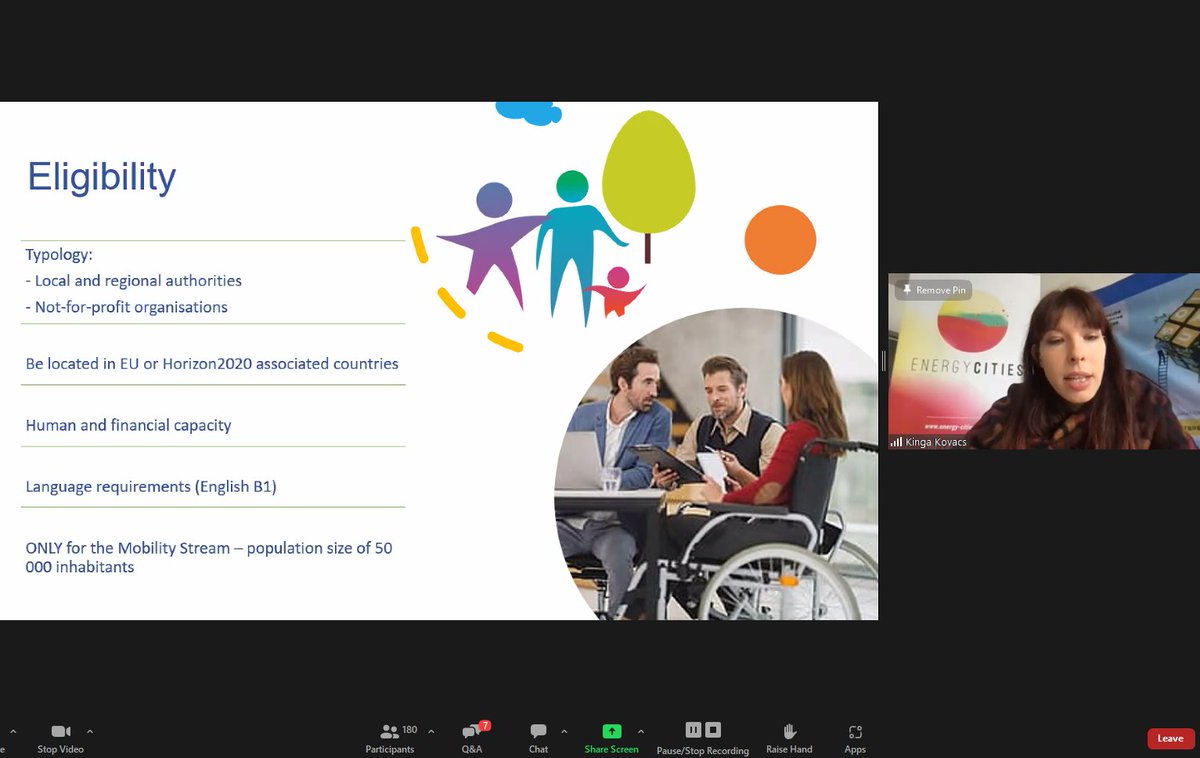Expand the arrow next to Participants
Image resolution: width=1200 pixels, height=758 pixels.
[x=431, y=731]
